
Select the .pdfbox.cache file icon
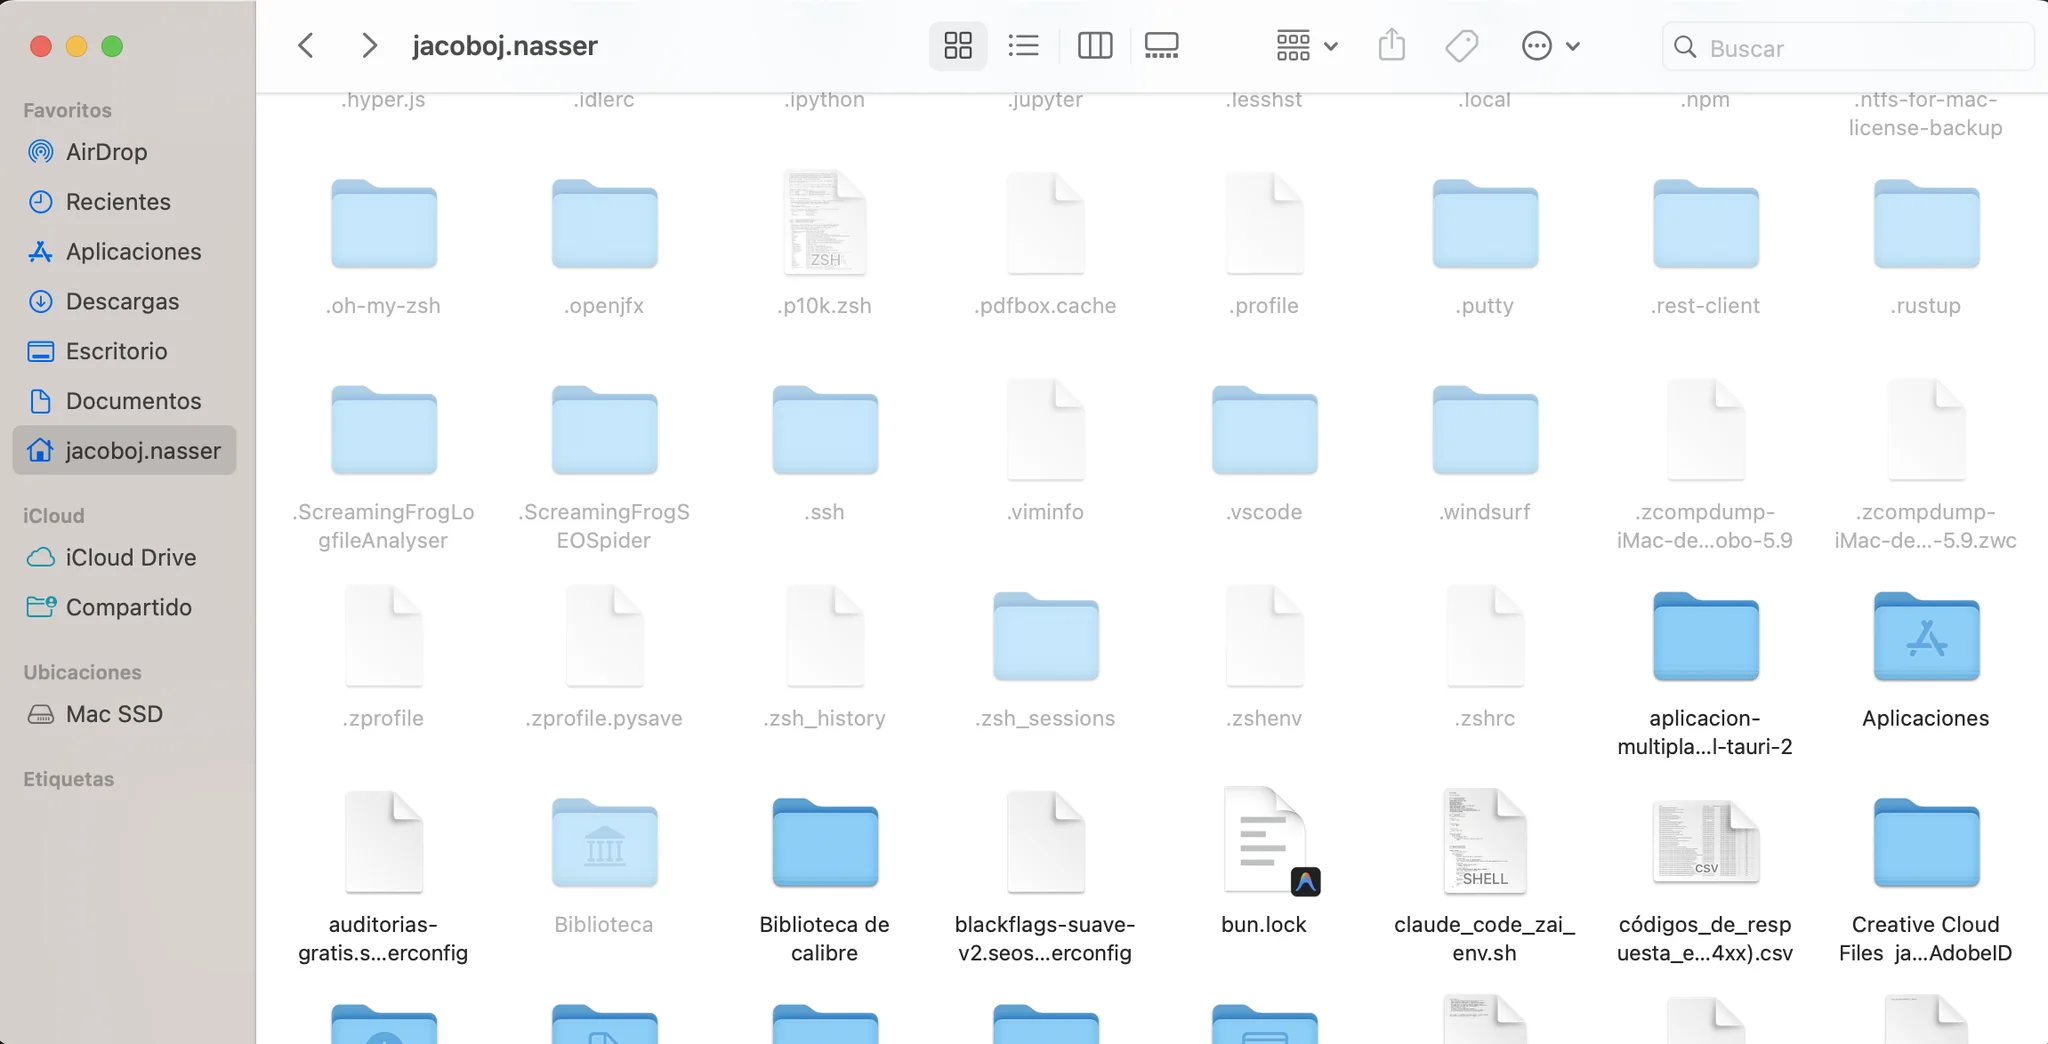1045,223
